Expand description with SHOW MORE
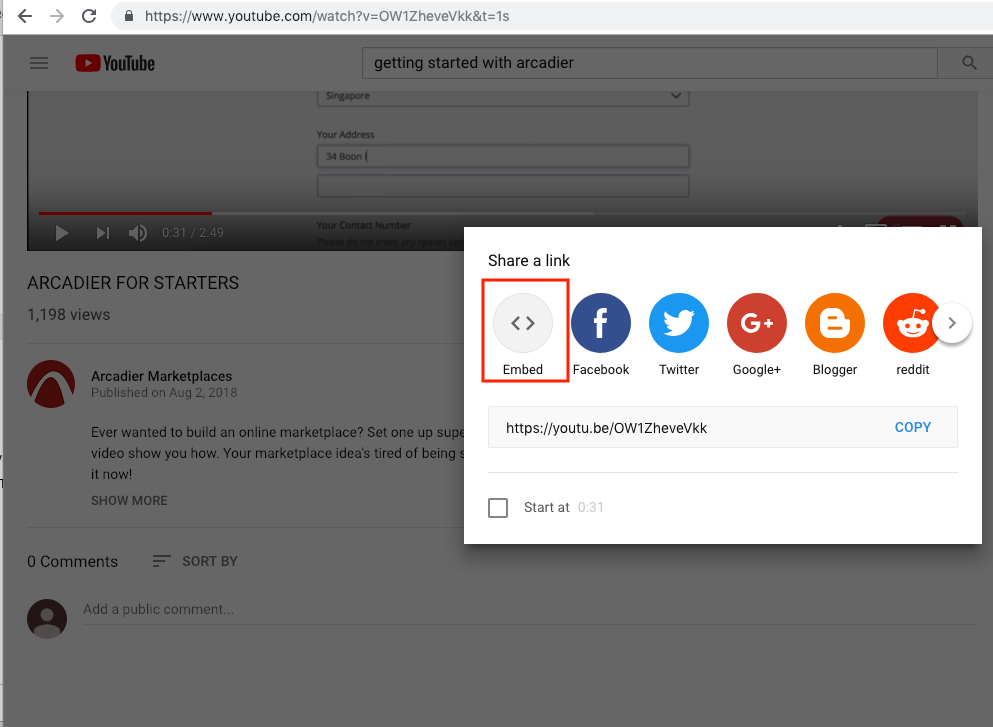Image resolution: width=993 pixels, height=727 pixels. point(129,500)
